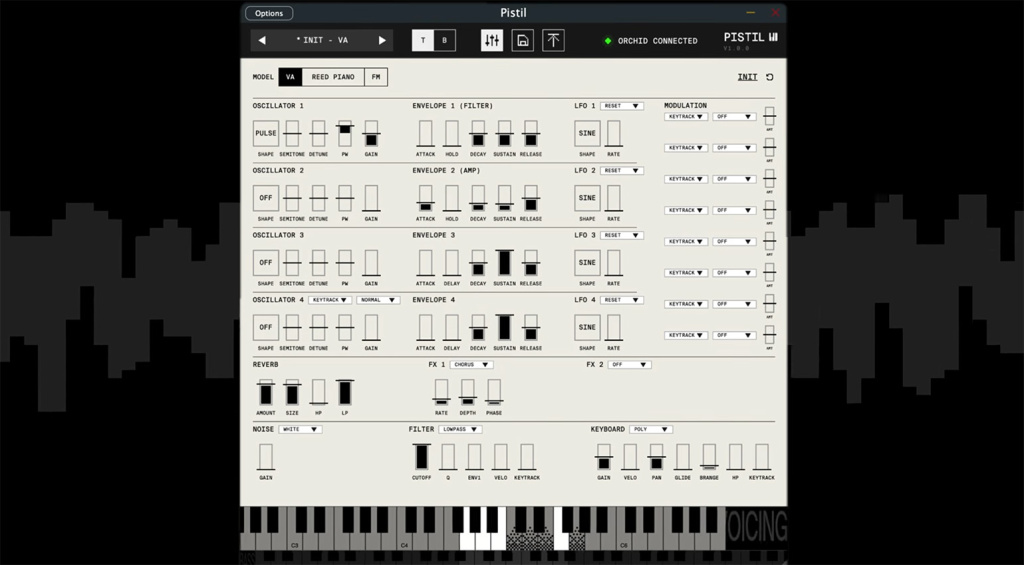Click the INIT link
This screenshot has width=1024, height=565.
coord(748,77)
